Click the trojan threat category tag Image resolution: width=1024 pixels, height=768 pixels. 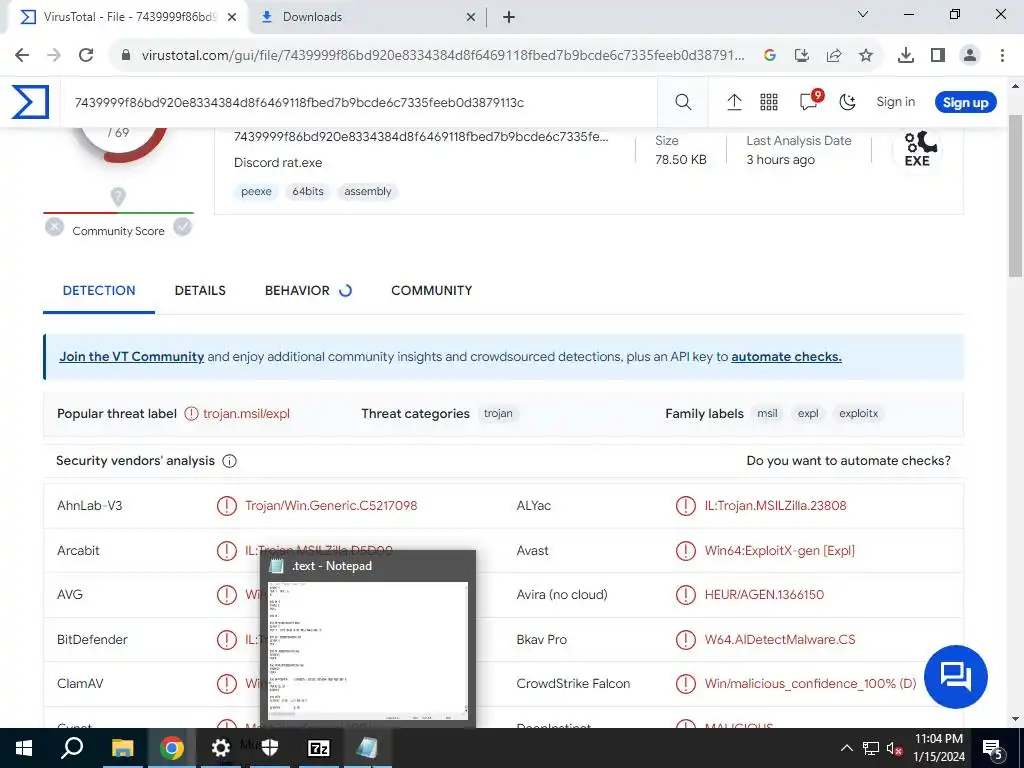(498, 413)
